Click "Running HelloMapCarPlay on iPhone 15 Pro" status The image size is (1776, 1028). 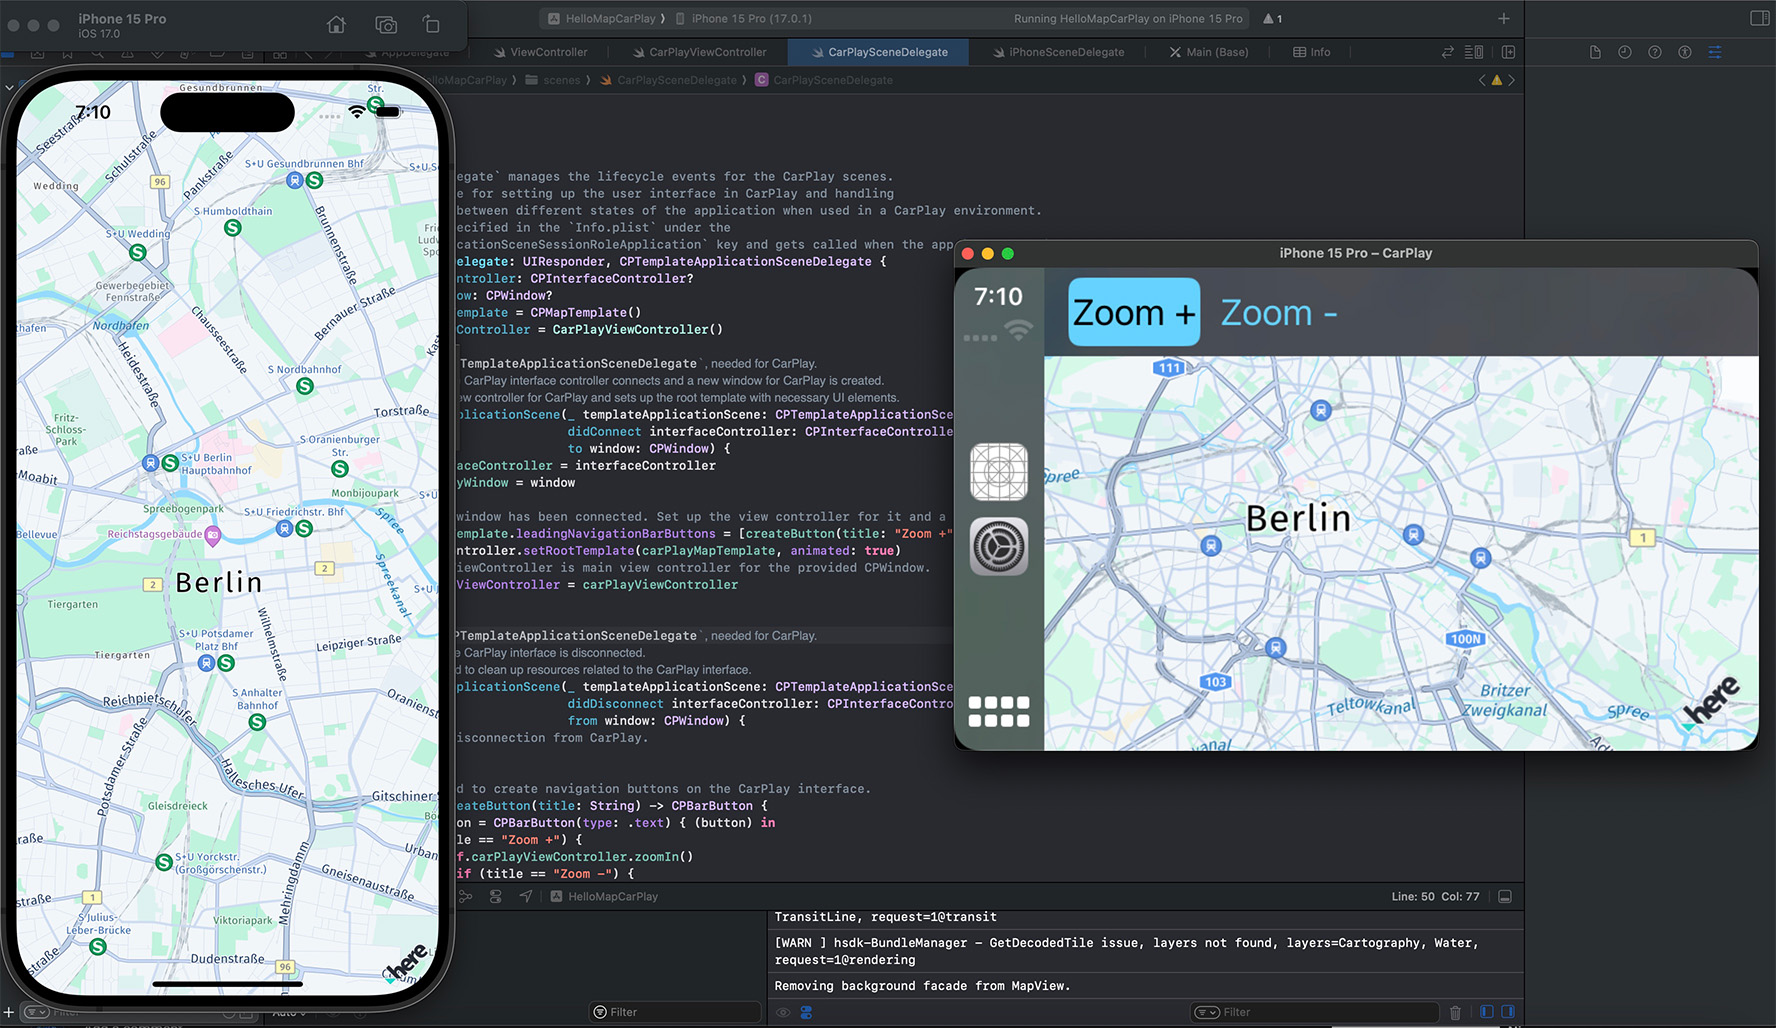tap(1128, 19)
